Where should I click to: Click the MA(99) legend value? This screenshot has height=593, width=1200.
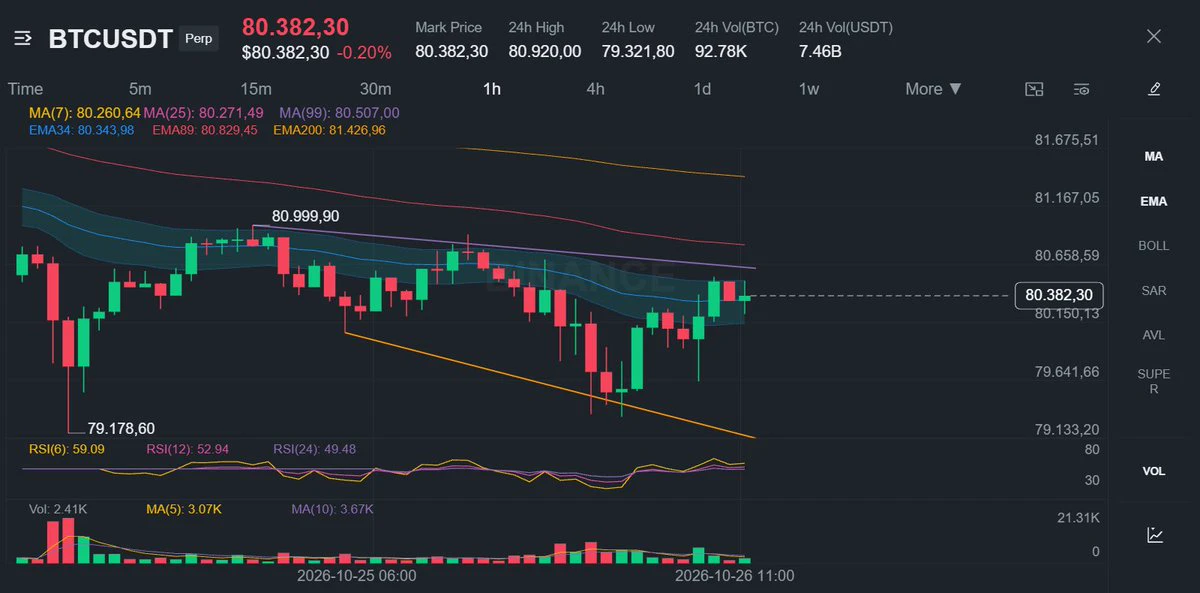339,113
